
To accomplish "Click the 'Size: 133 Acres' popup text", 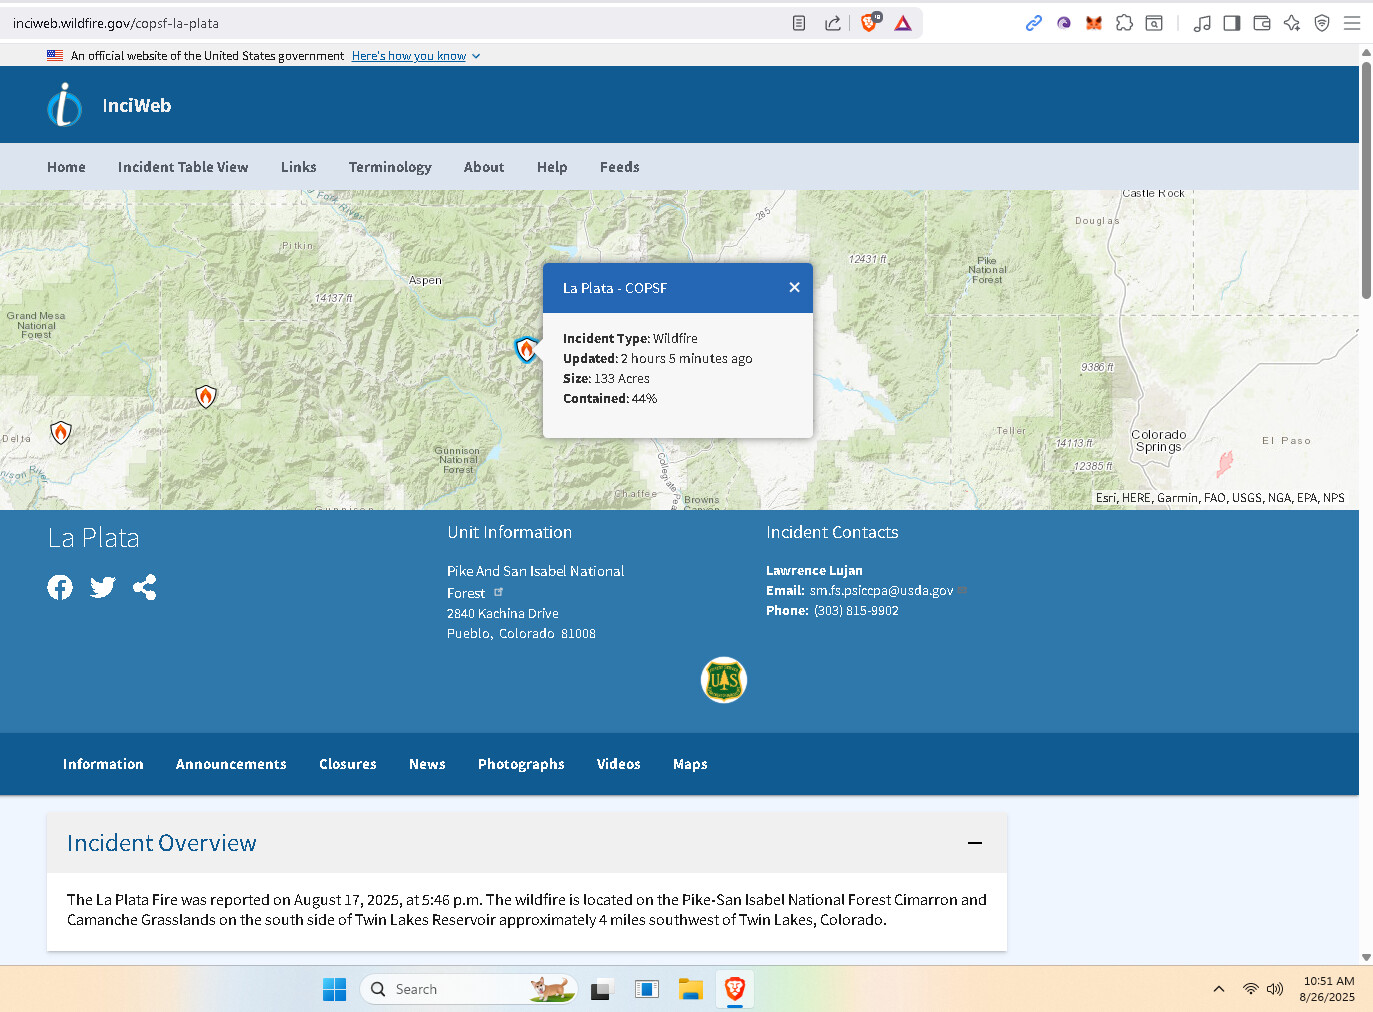I will click(x=606, y=379).
